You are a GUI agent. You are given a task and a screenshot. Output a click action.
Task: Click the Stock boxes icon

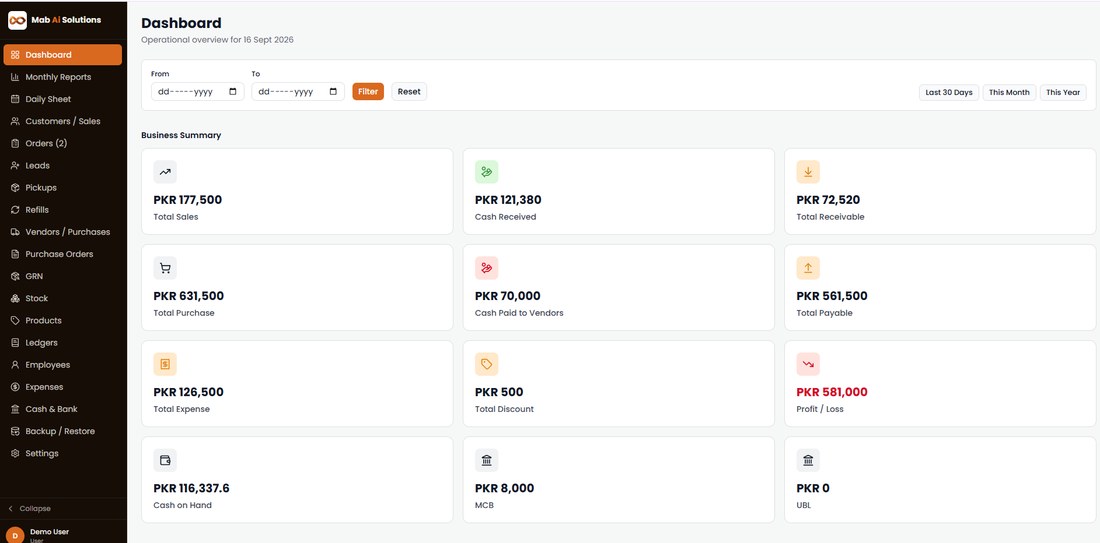(15, 298)
